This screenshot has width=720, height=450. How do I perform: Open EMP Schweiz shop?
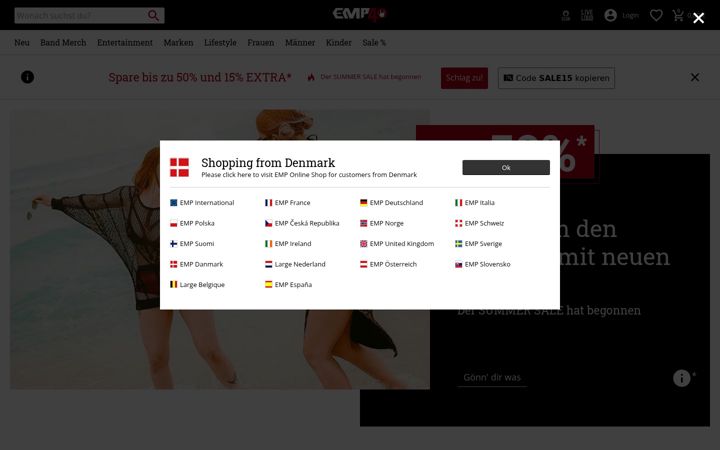479,223
